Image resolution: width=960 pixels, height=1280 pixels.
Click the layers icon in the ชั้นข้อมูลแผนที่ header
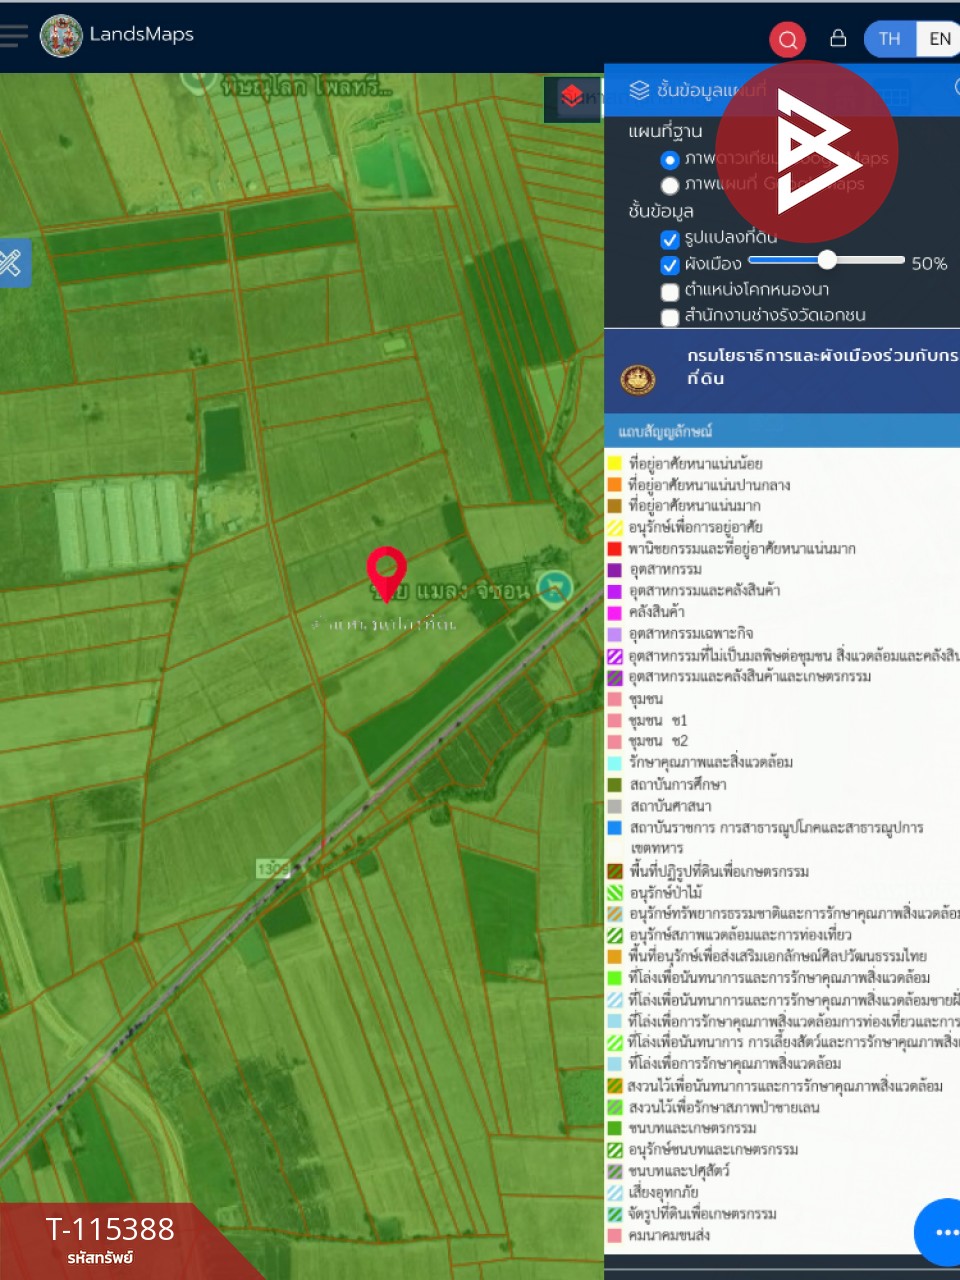(x=639, y=90)
